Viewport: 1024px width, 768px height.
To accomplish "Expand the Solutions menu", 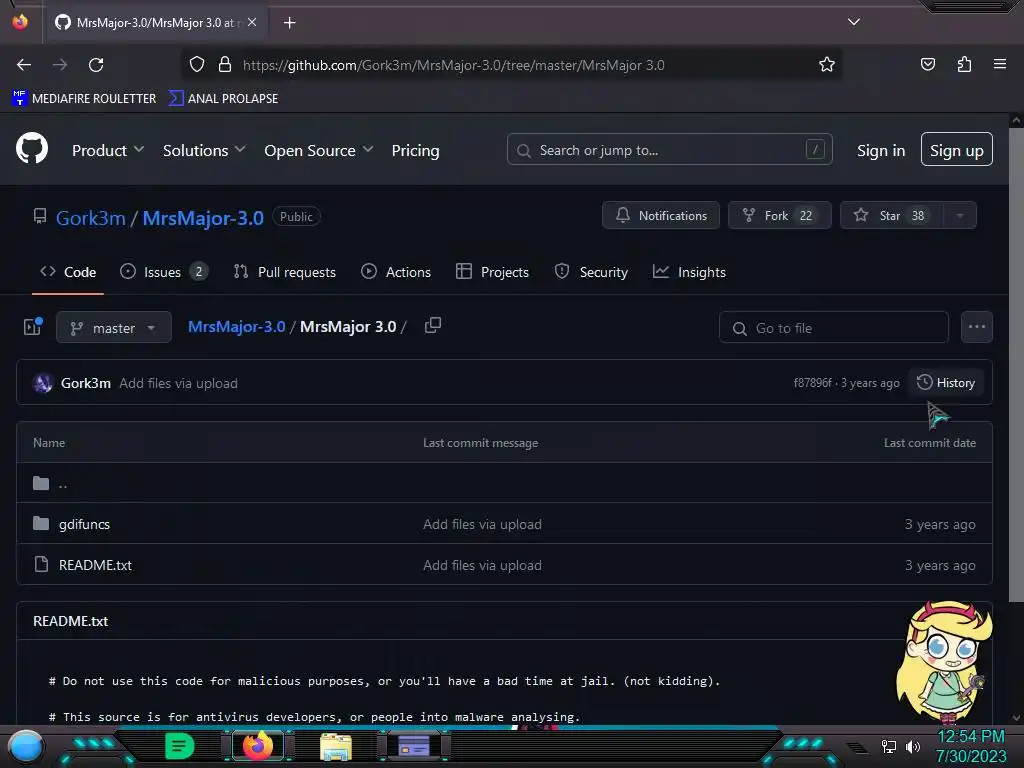I will (204, 150).
